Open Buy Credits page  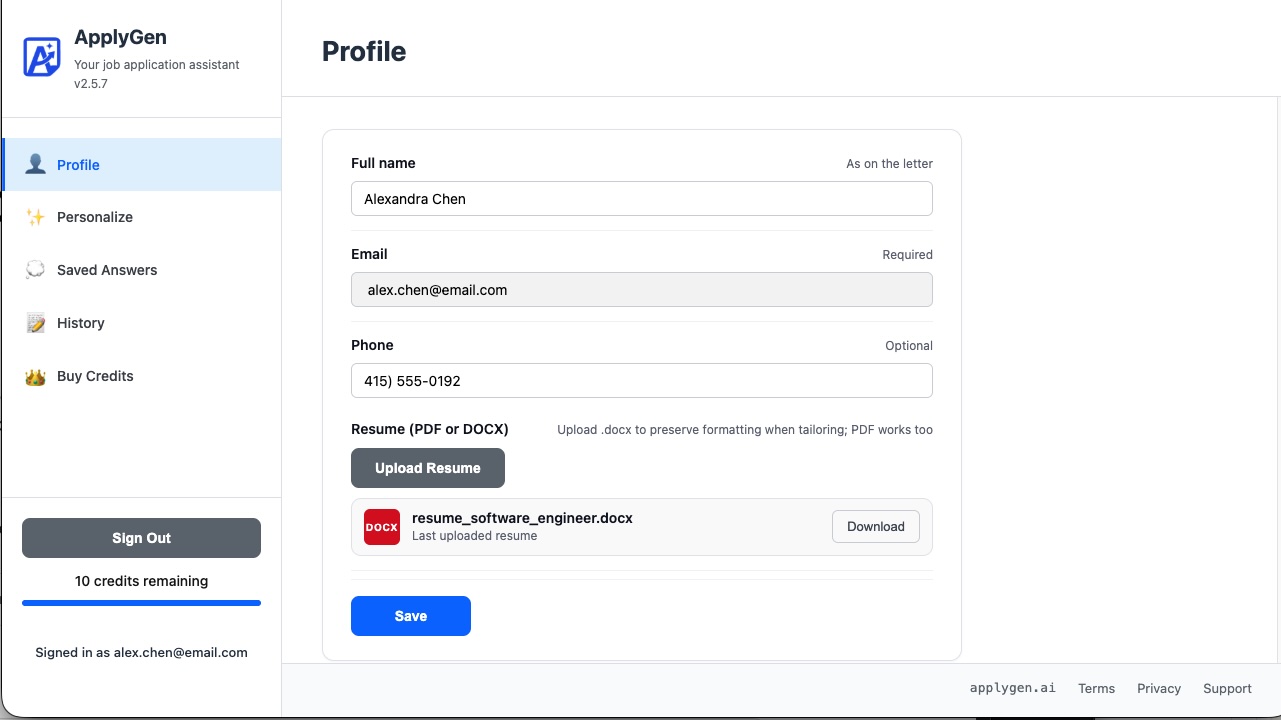coord(142,376)
